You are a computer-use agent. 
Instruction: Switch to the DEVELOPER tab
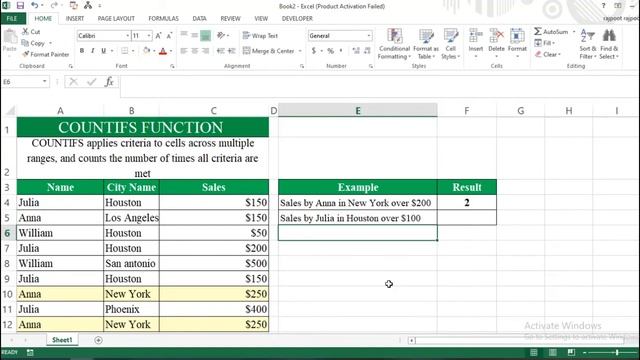coord(297,18)
